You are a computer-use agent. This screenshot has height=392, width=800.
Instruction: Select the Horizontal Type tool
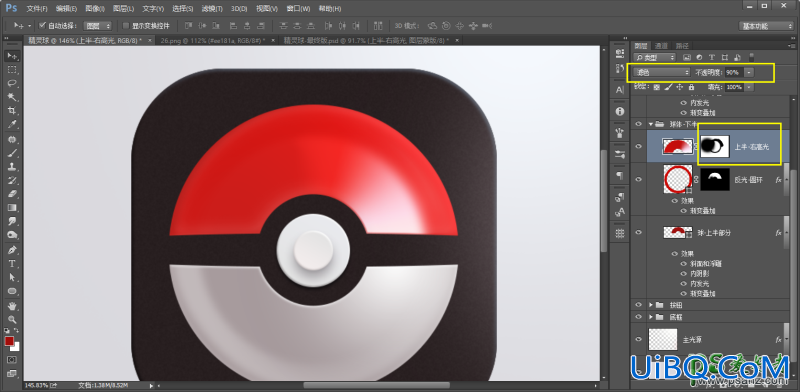[x=12, y=264]
